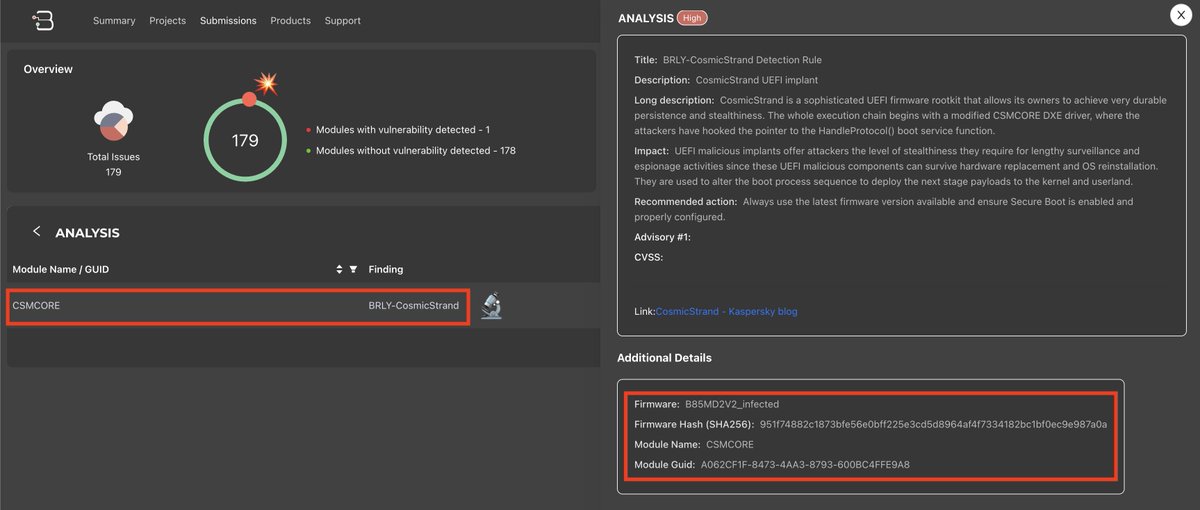This screenshot has height=510, width=1200.
Task: Go back using the arrow beside ANALYSIS
Action: click(x=37, y=231)
